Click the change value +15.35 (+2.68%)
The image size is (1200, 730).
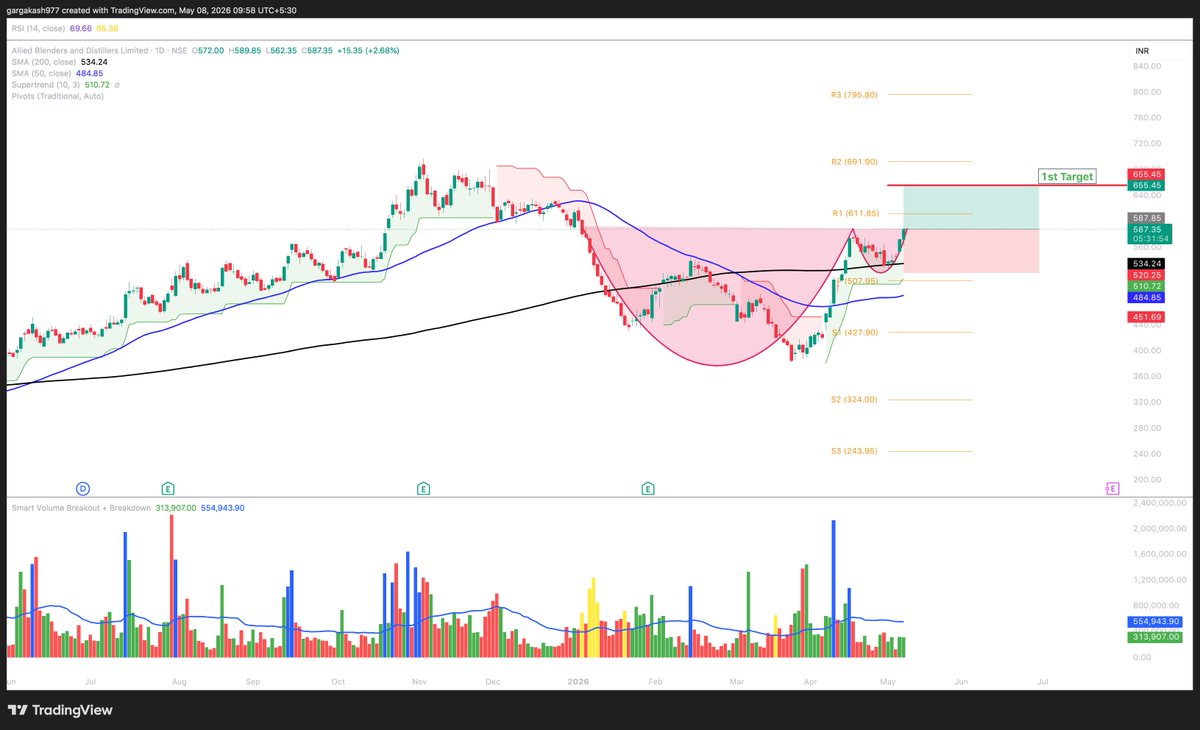tap(368, 50)
